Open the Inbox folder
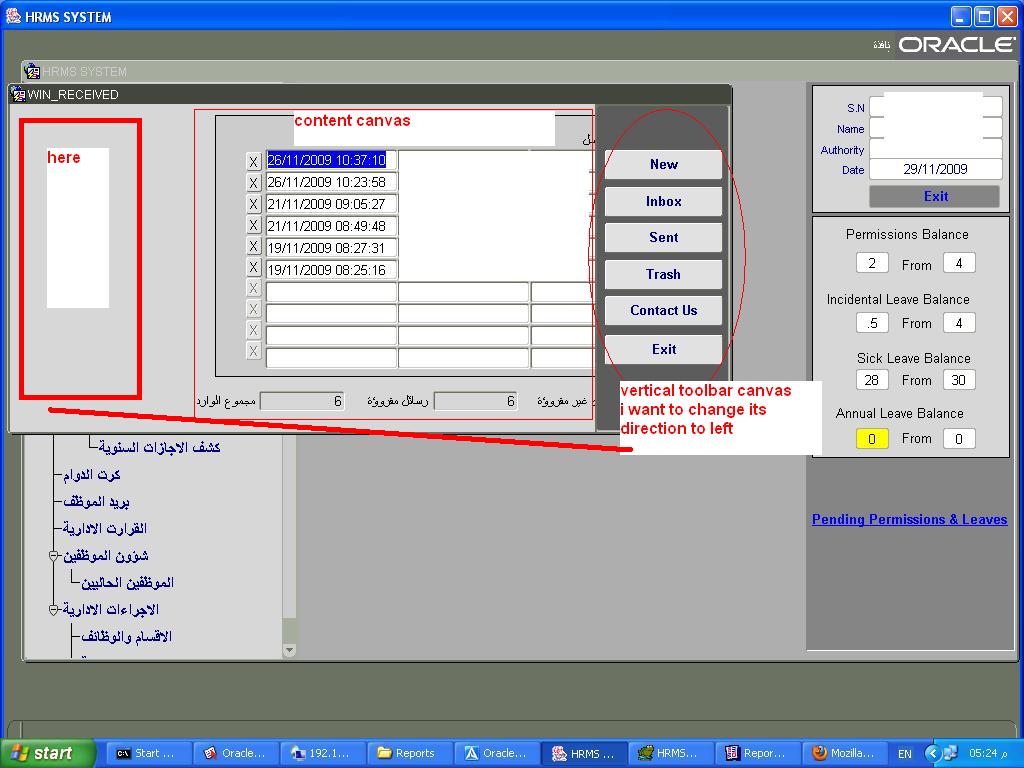 coord(663,201)
